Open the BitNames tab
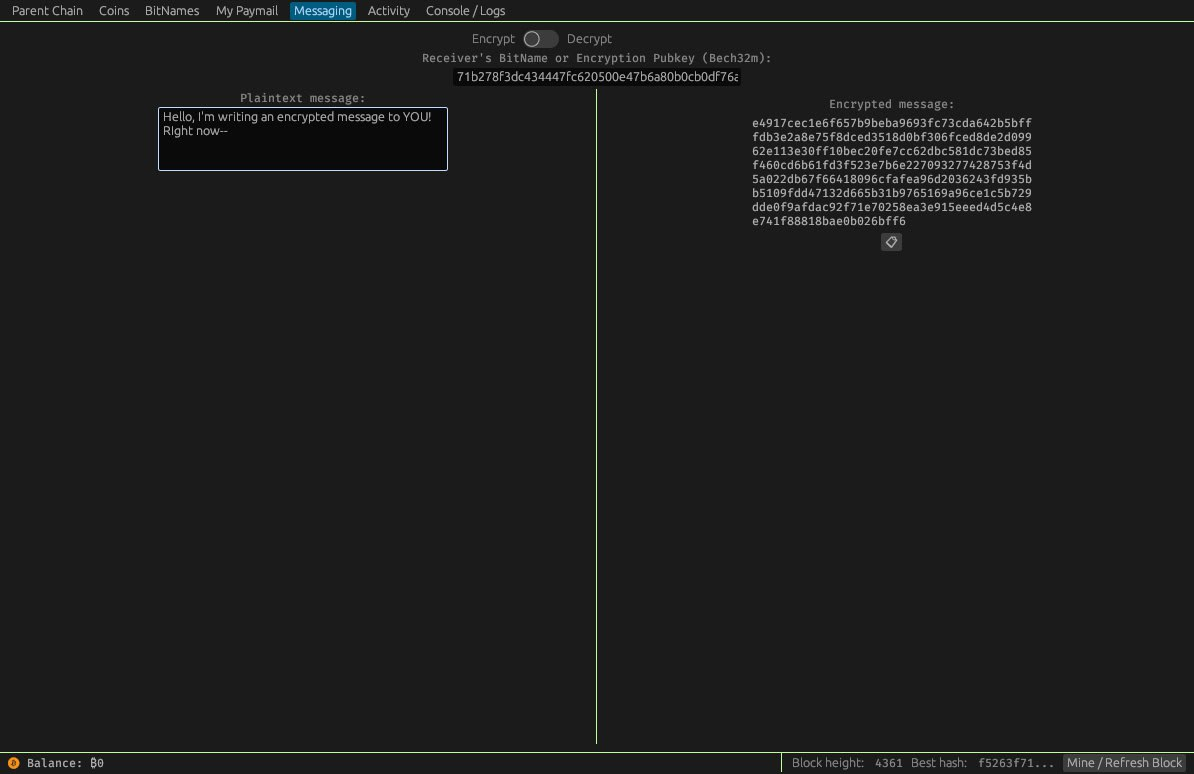Image resolution: width=1194 pixels, height=774 pixels. coord(171,11)
